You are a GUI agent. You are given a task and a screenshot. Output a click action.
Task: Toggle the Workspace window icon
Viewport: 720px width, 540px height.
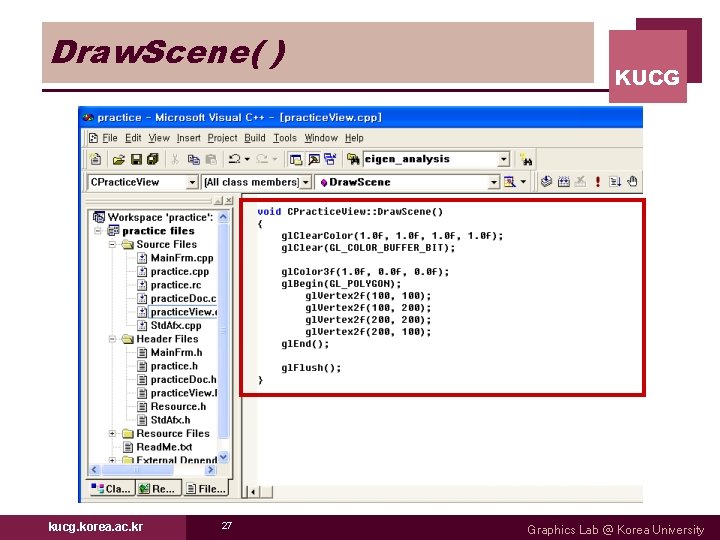(x=296, y=159)
